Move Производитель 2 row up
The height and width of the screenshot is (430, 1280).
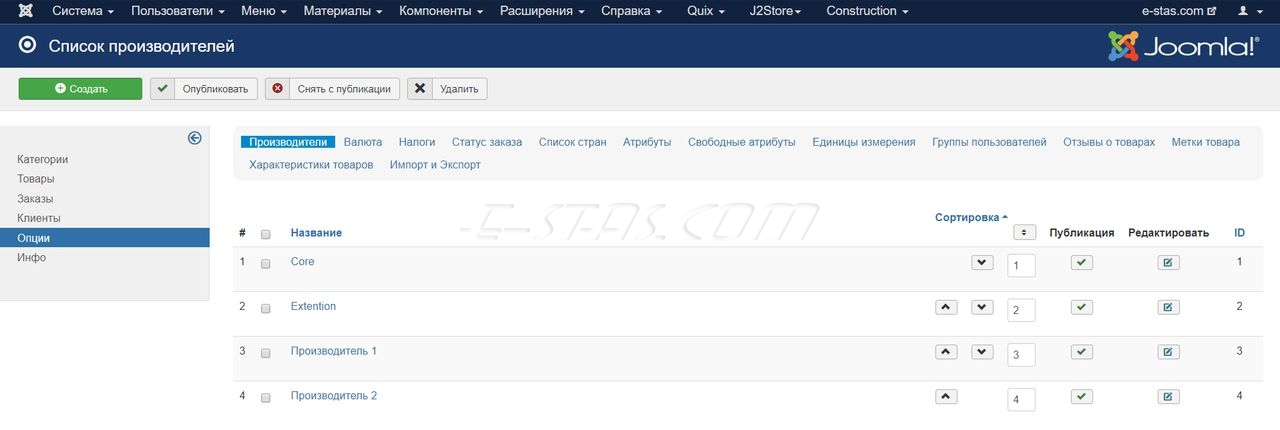point(946,396)
